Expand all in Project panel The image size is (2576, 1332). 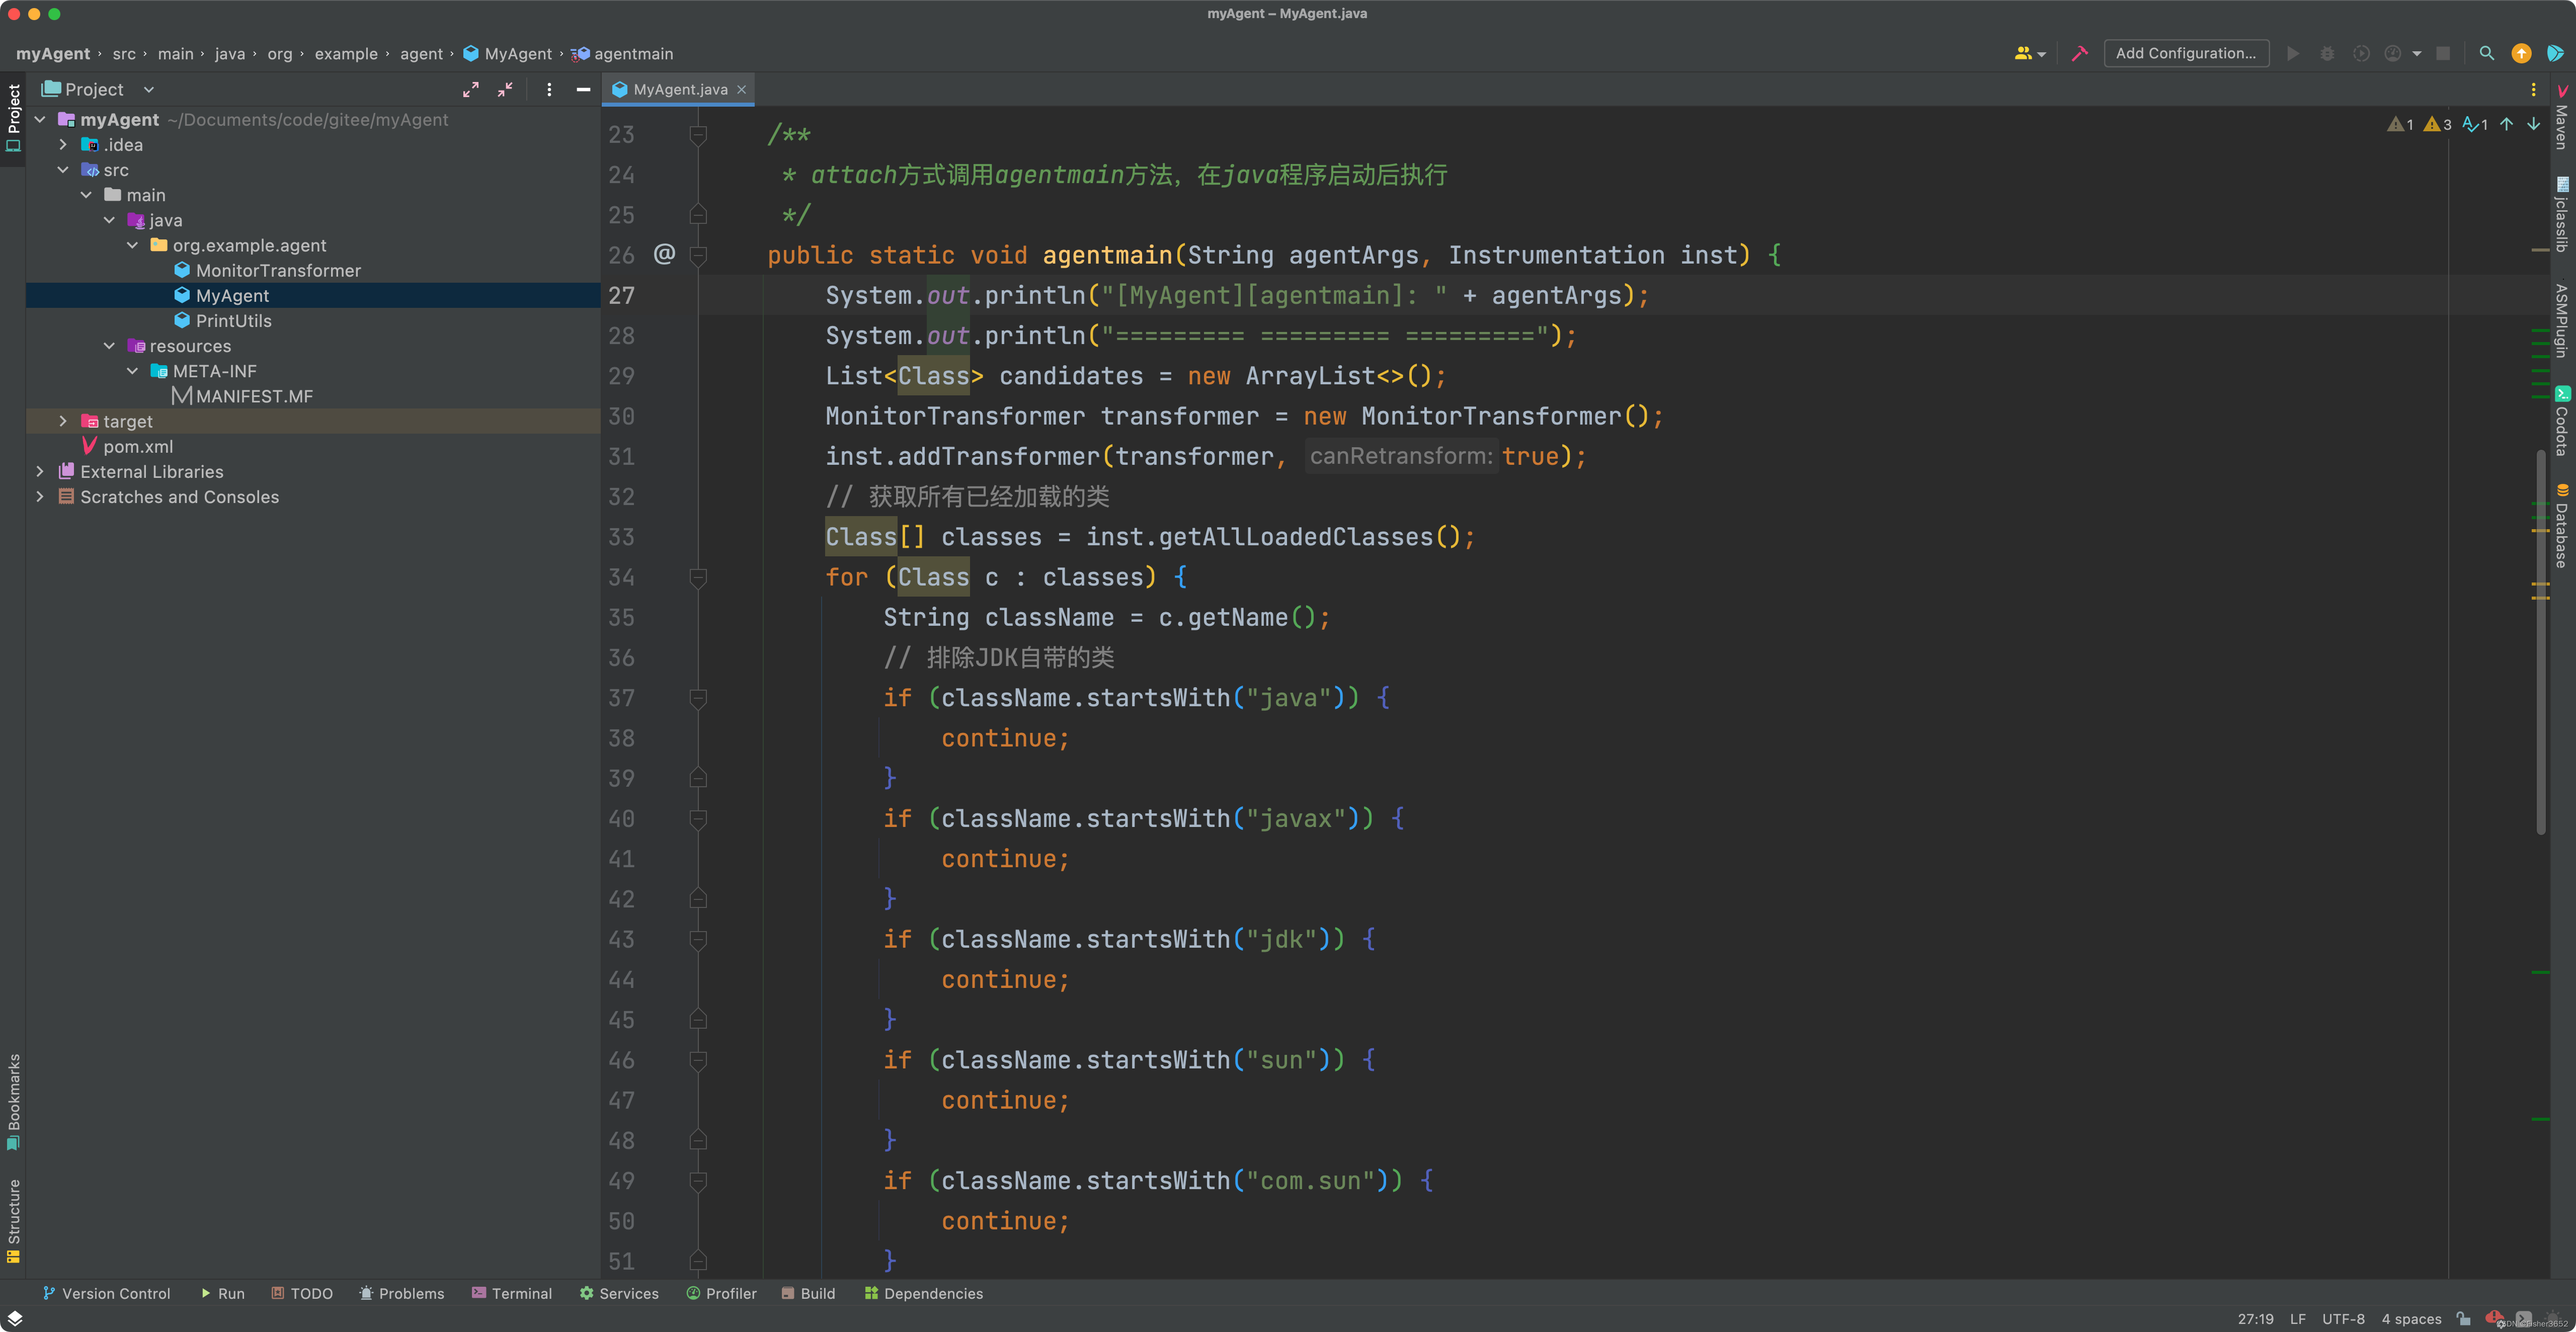(x=471, y=90)
